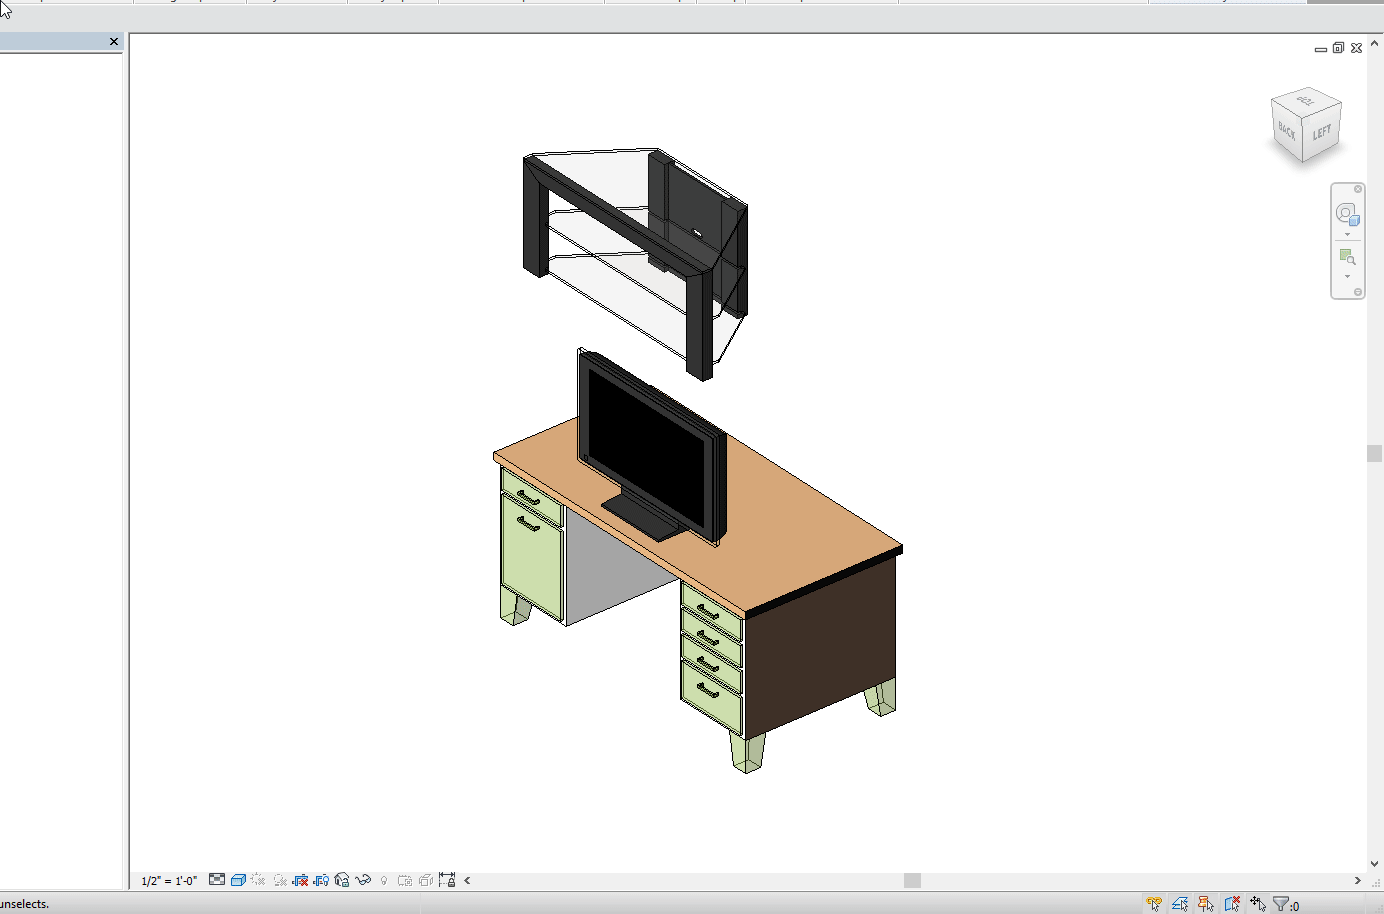
Task: Toggle Select Pinned Elements option
Action: [1206, 904]
